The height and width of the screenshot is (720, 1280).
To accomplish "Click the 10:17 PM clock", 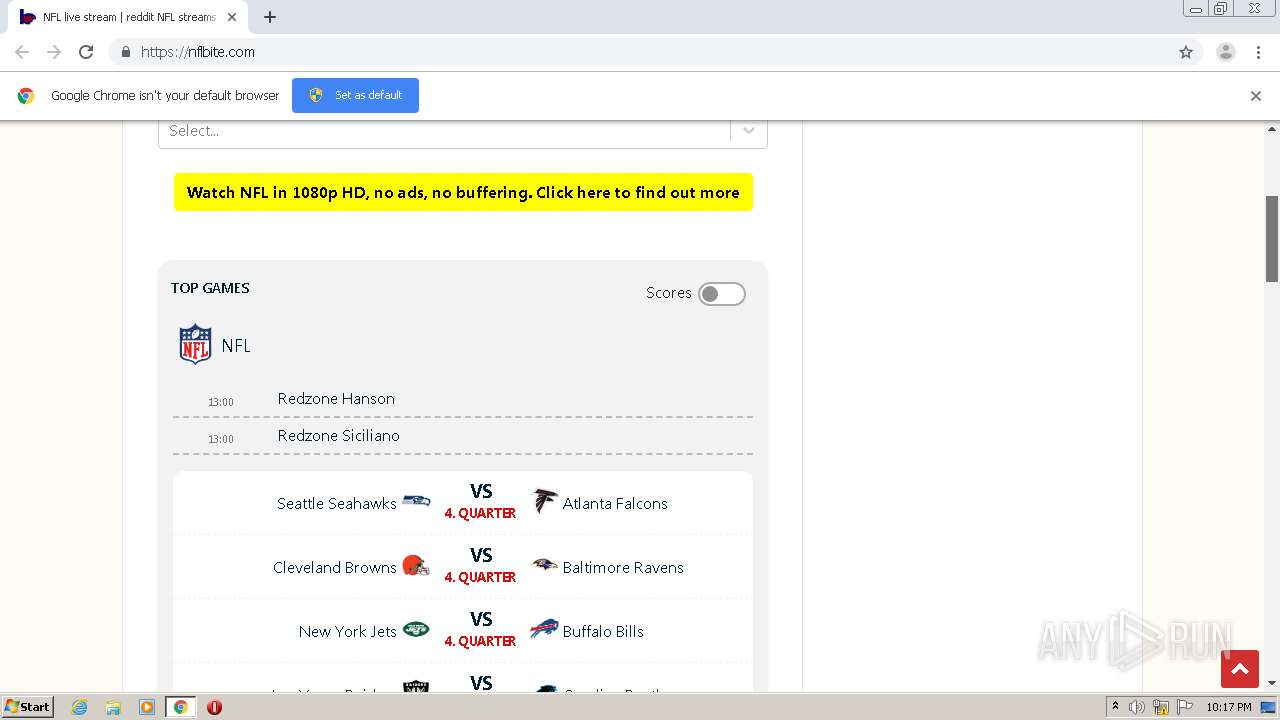I will (x=1229, y=707).
